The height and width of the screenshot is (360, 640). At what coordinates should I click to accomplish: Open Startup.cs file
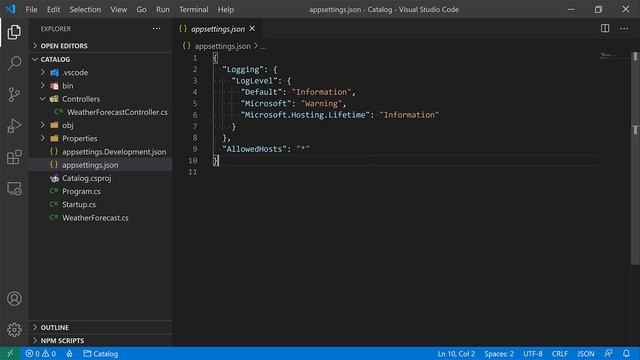100,204
